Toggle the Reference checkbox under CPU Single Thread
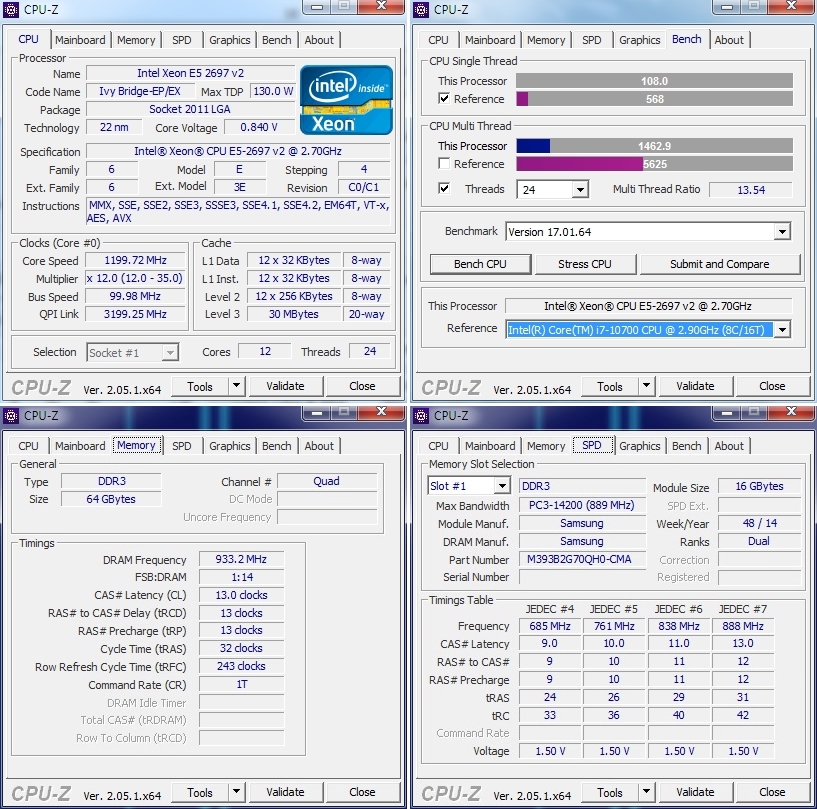The width and height of the screenshot is (817, 809). pos(444,98)
